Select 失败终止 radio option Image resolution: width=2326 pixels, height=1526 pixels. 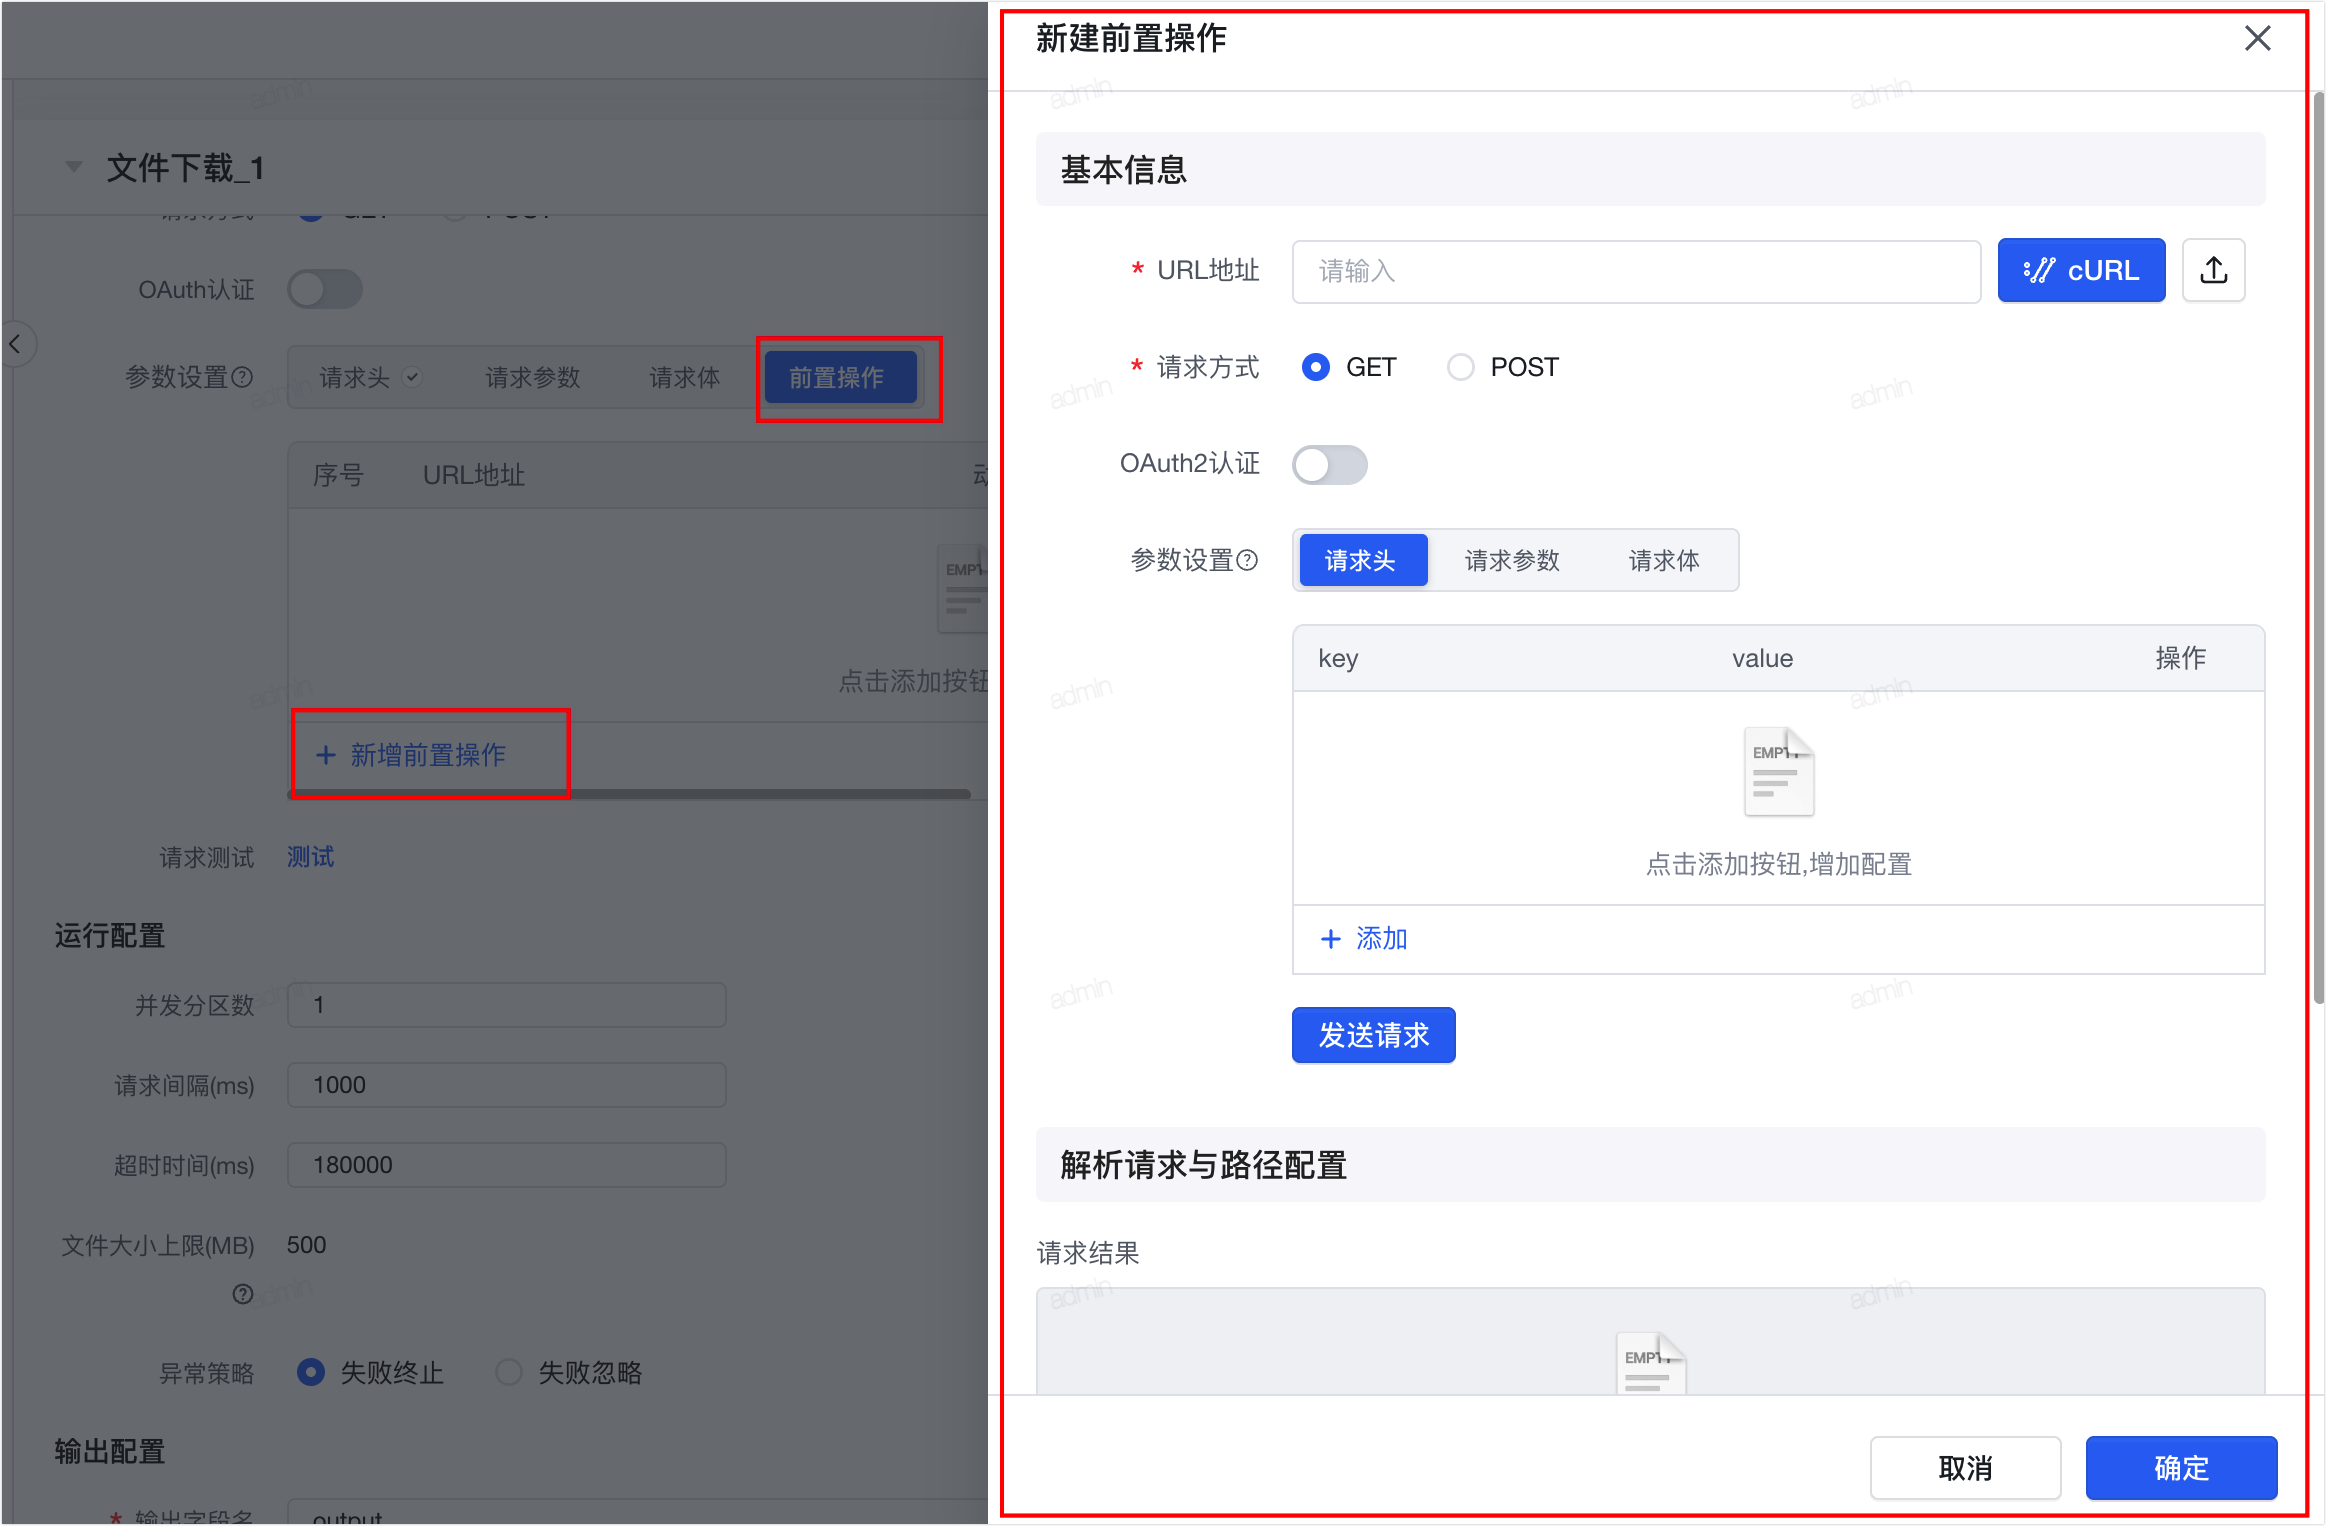311,1371
